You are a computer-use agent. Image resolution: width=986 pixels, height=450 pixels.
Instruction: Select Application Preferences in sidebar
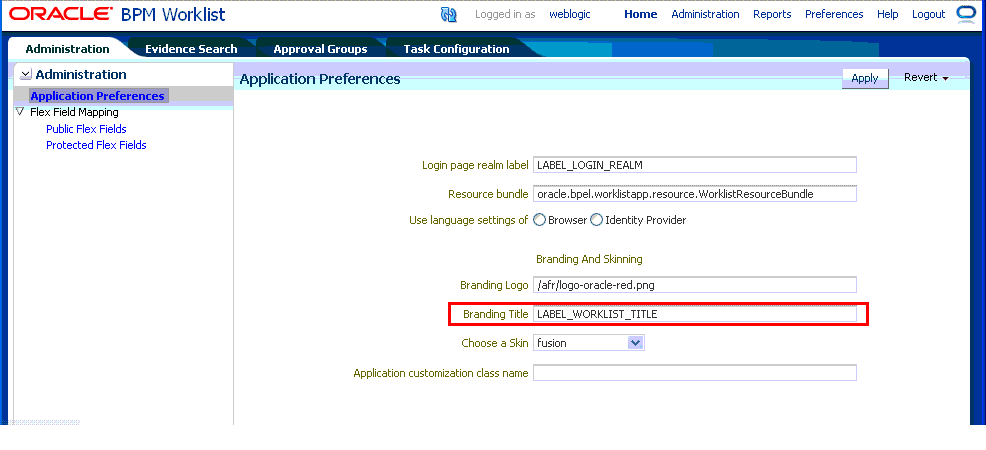pyautogui.click(x=97, y=96)
